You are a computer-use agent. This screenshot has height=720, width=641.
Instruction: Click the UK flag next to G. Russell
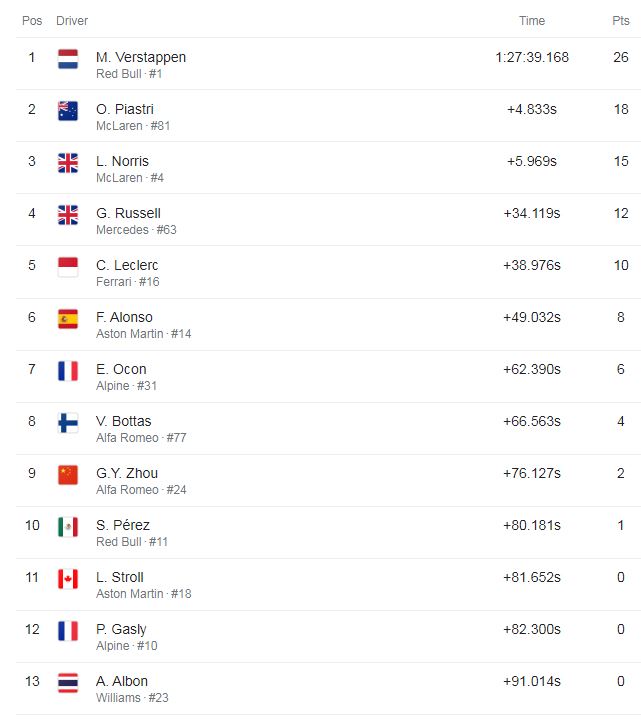coord(68,215)
